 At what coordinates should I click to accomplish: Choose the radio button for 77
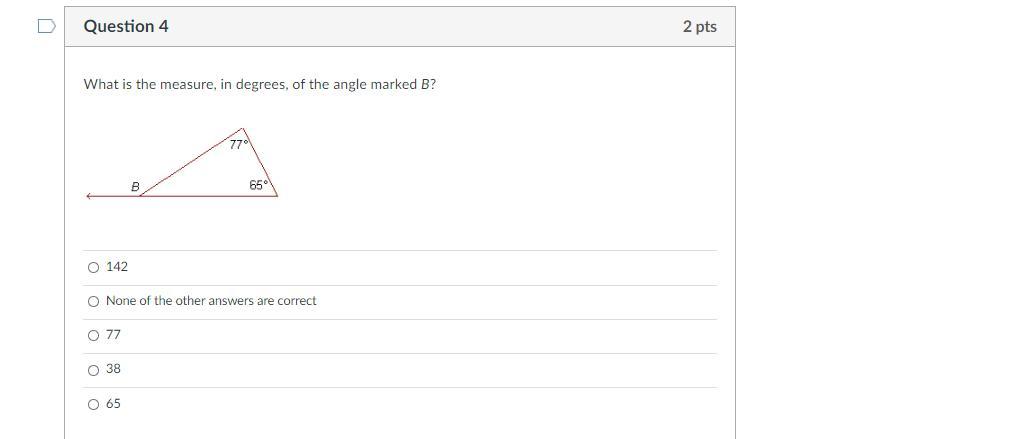pyautogui.click(x=94, y=335)
